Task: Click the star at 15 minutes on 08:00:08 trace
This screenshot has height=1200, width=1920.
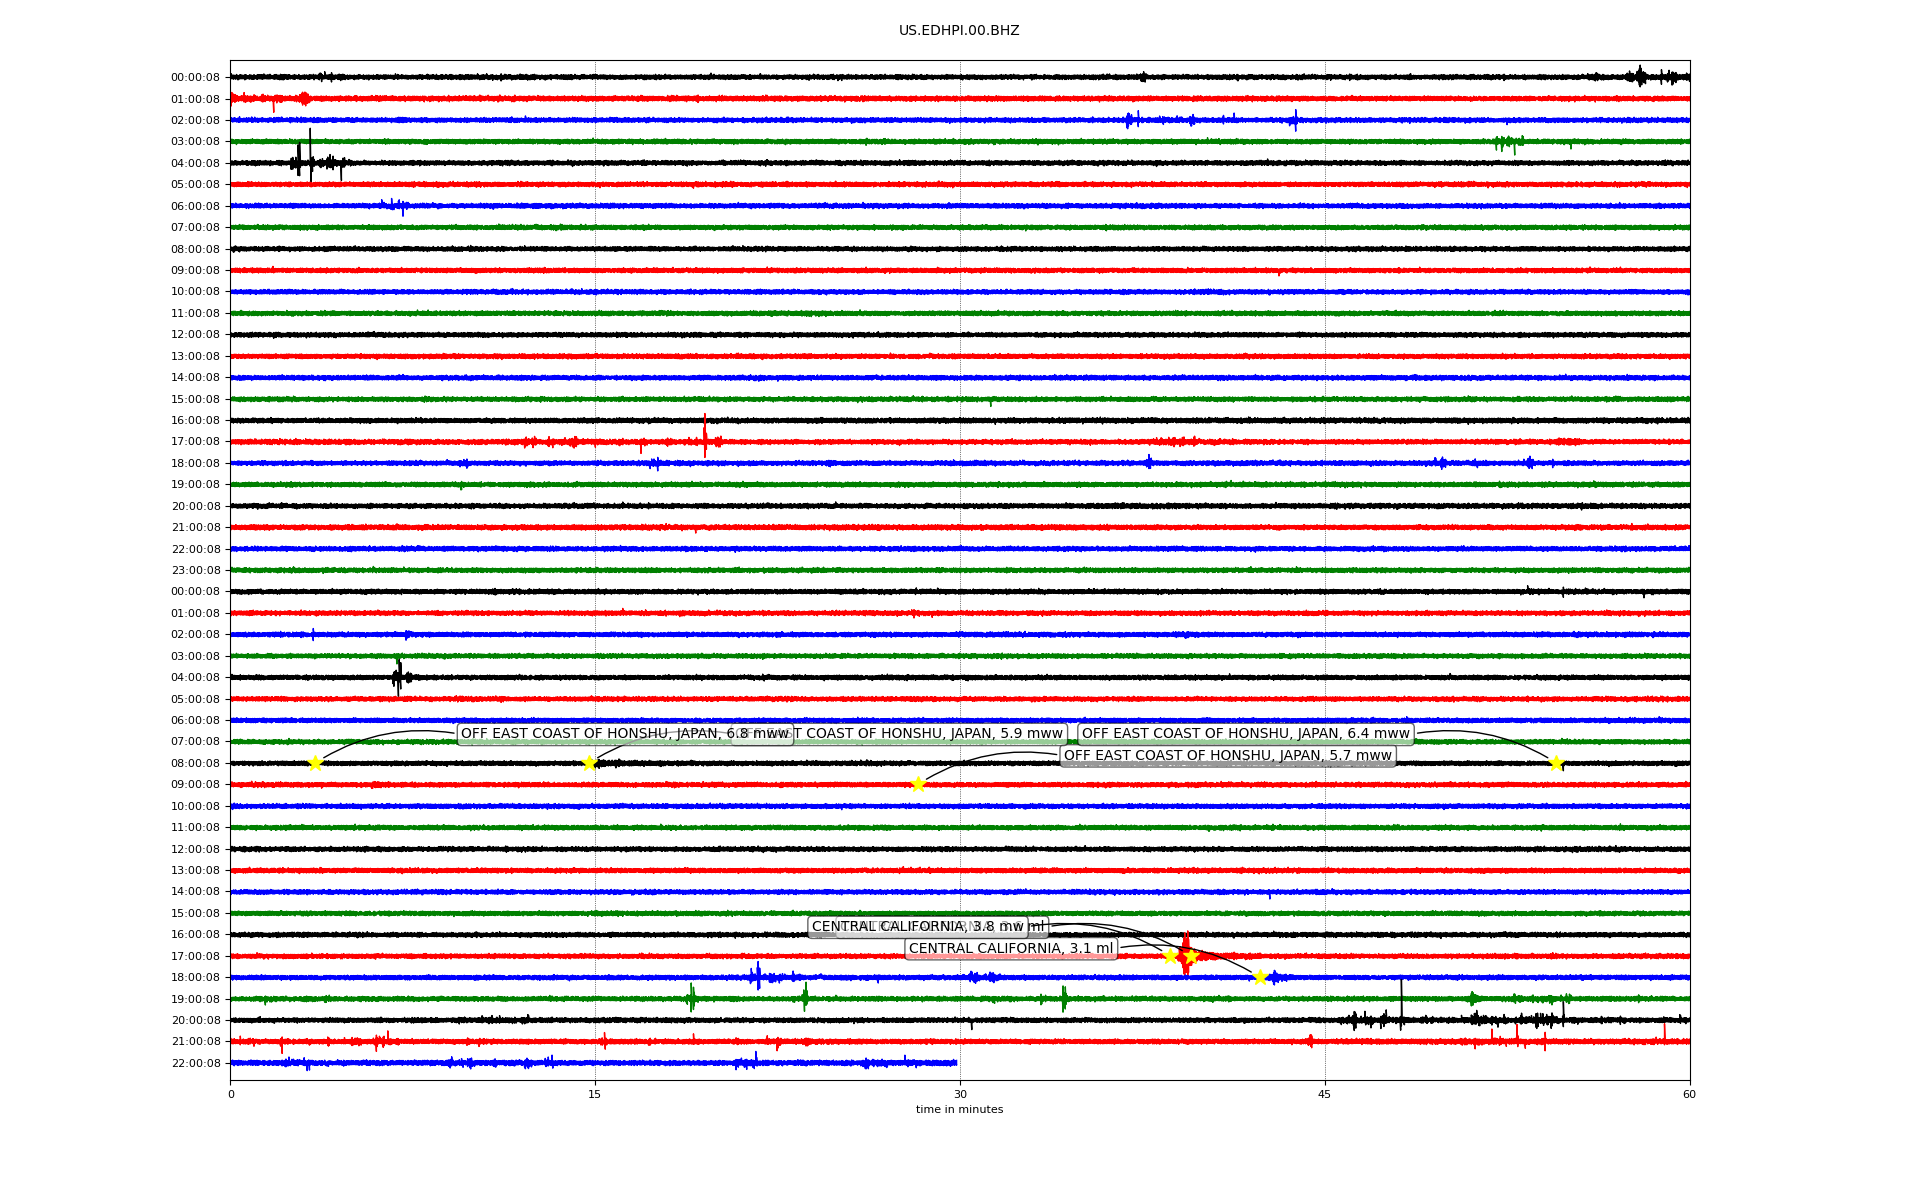Action: 589,763
